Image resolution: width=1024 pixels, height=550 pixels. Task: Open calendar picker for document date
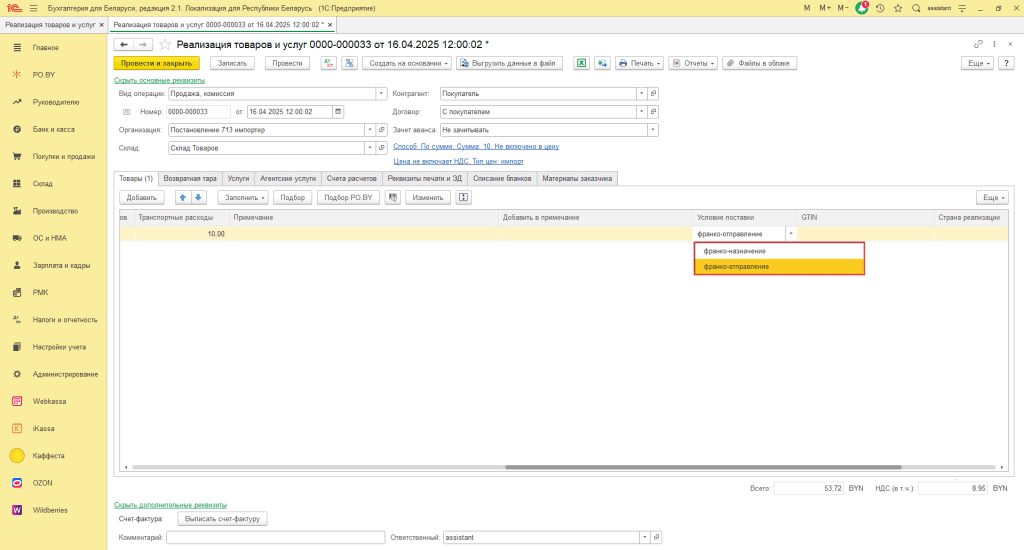click(x=338, y=112)
